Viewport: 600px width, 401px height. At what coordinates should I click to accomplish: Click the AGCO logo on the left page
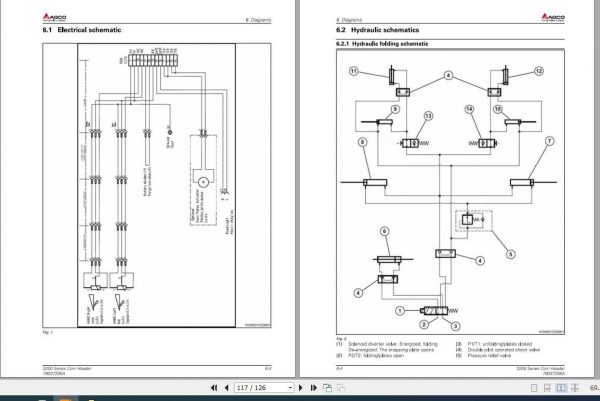54,17
